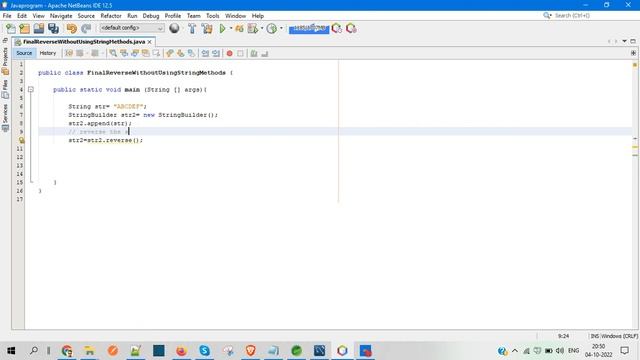Collapse the main method code fold

click(x=31, y=89)
